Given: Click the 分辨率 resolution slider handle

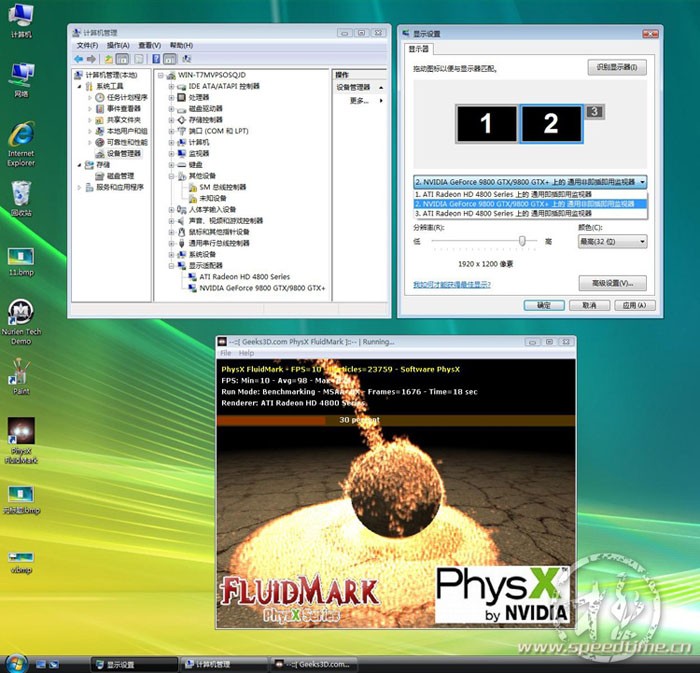Looking at the screenshot, I should [522, 241].
